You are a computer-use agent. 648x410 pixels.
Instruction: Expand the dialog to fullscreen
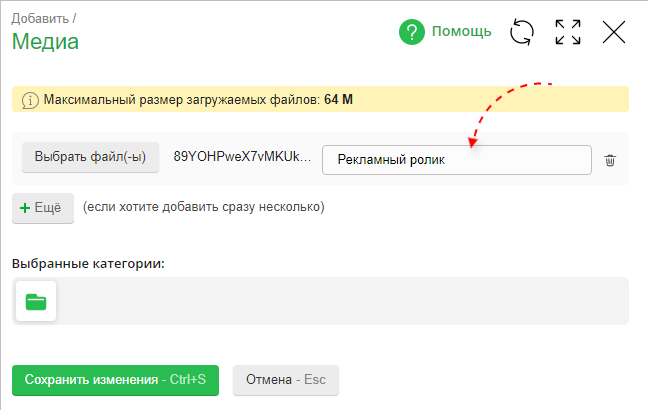point(568,32)
